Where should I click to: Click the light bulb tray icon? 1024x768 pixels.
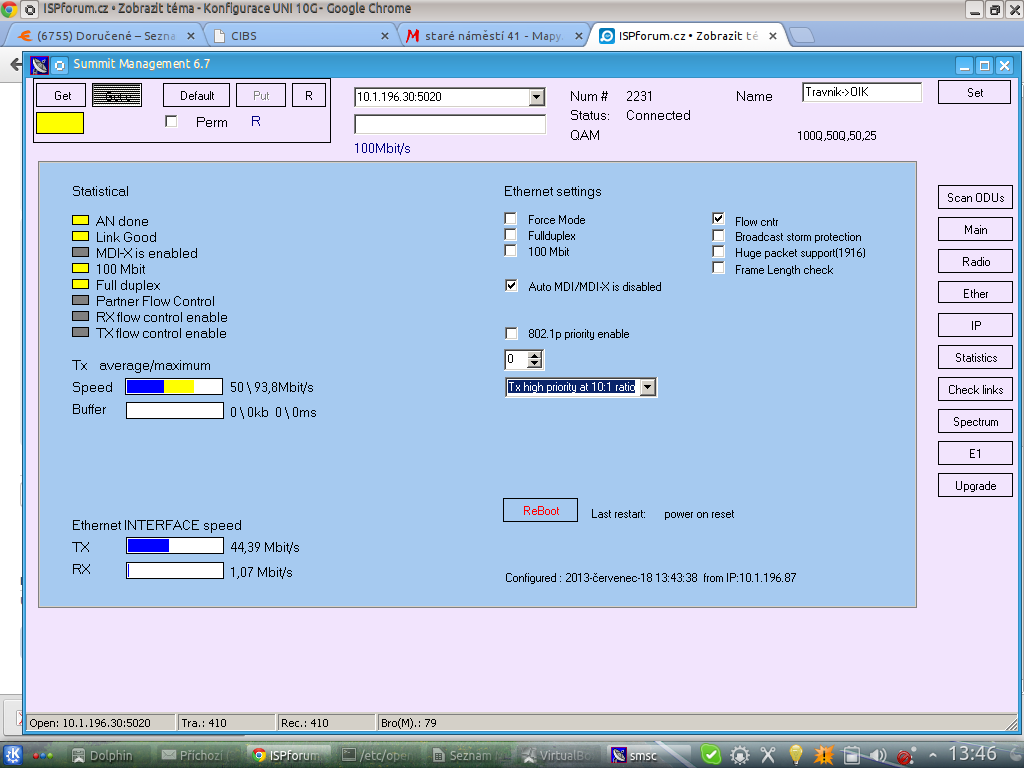pyautogui.click(x=795, y=756)
